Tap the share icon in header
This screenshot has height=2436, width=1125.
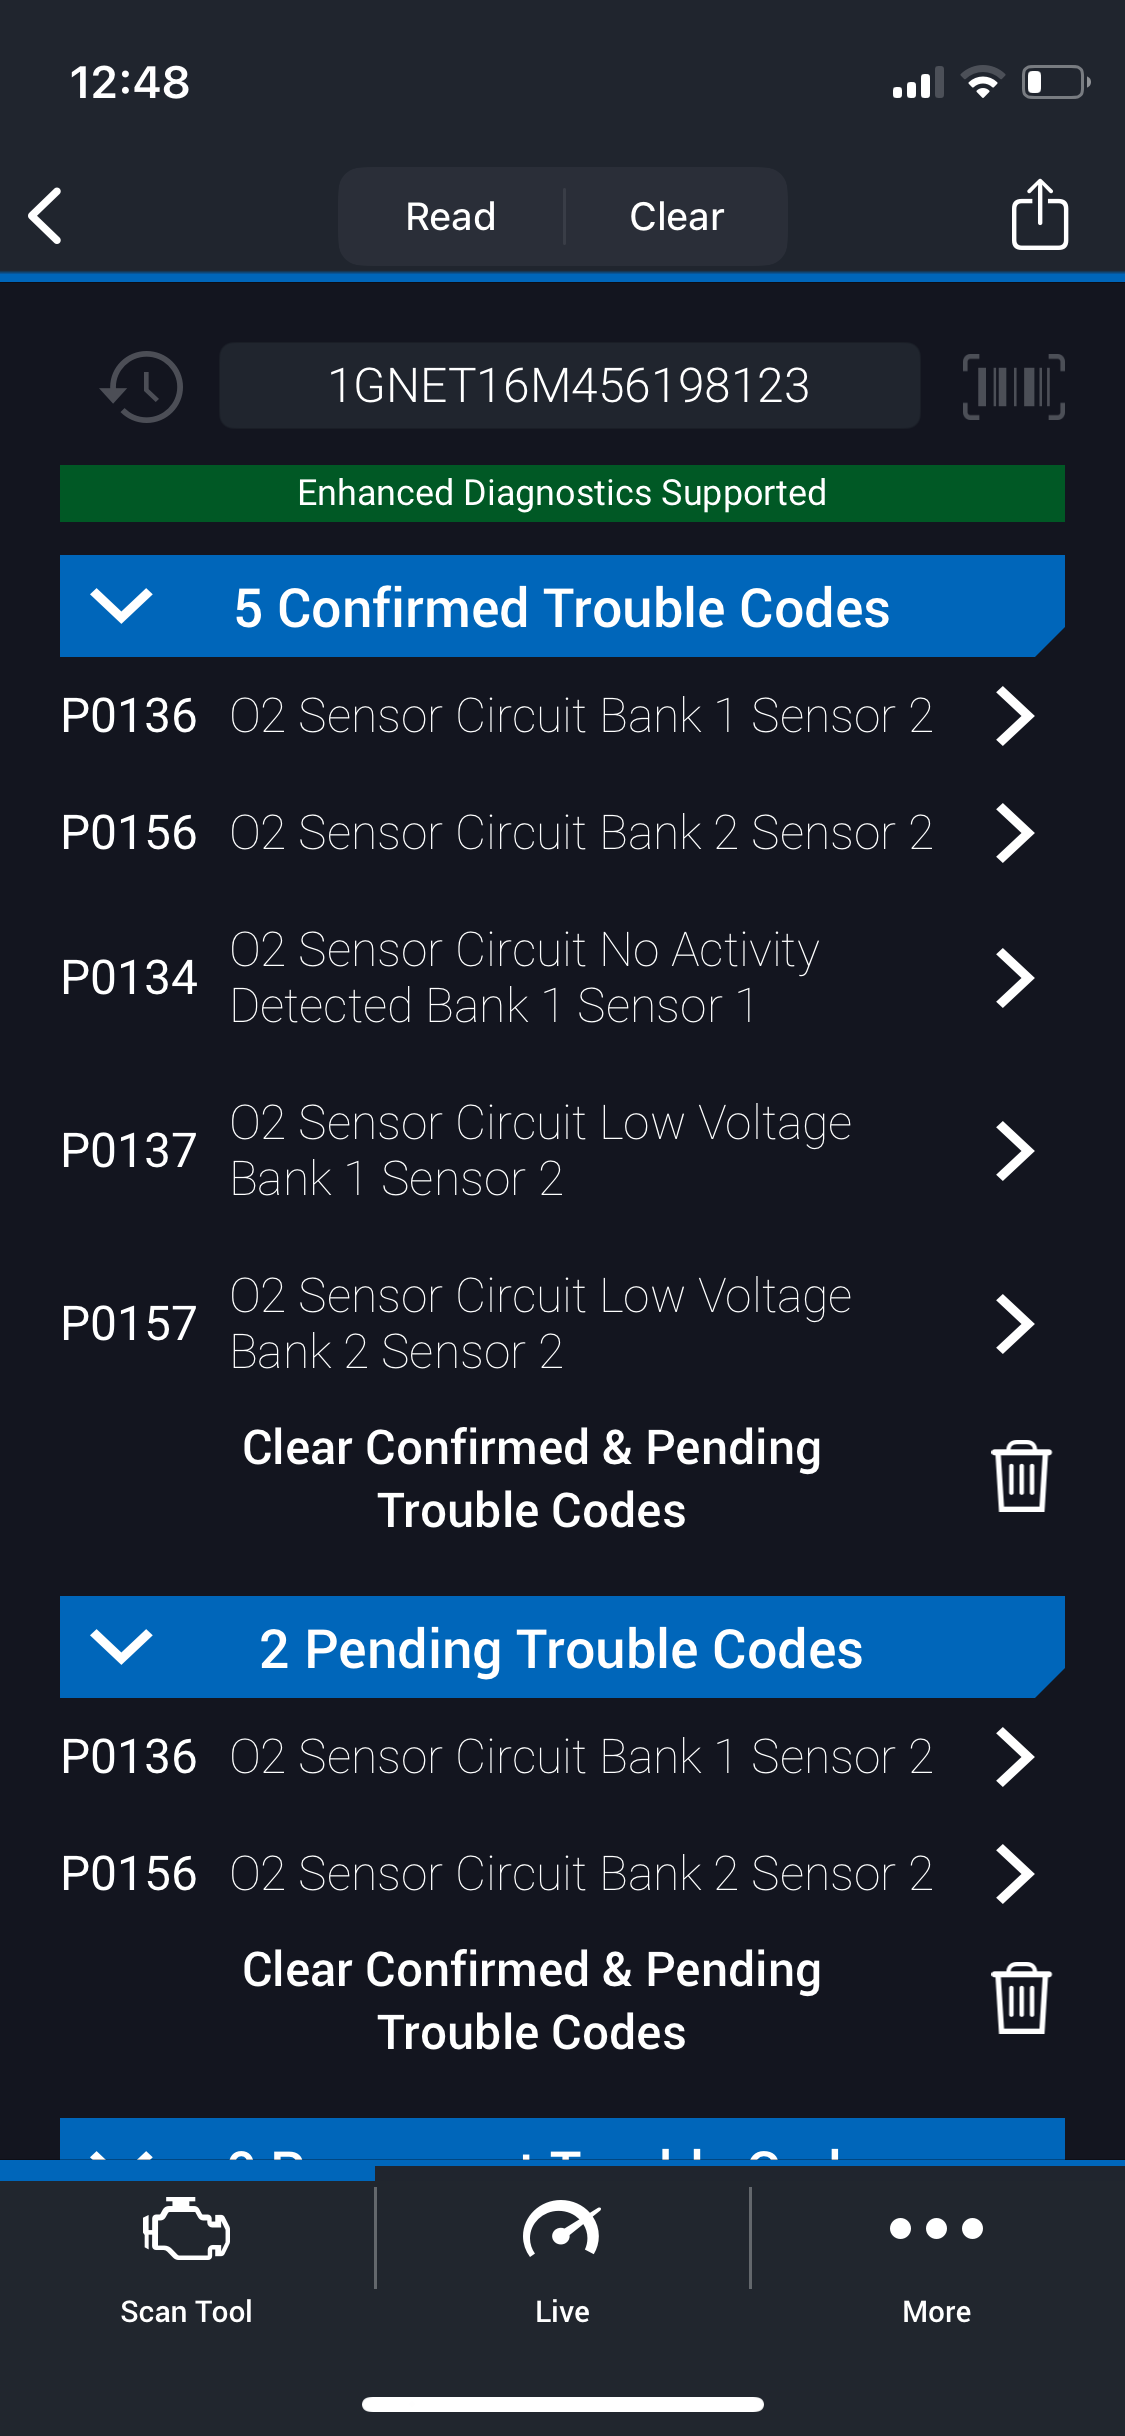[1039, 215]
